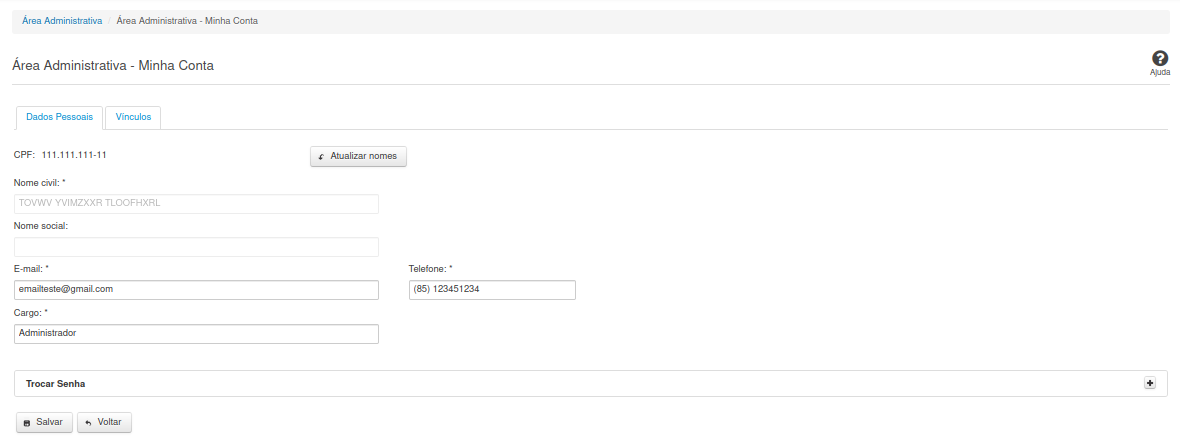Click the Nome social field label
This screenshot has width=1180, height=444.
pyautogui.click(x=40, y=226)
